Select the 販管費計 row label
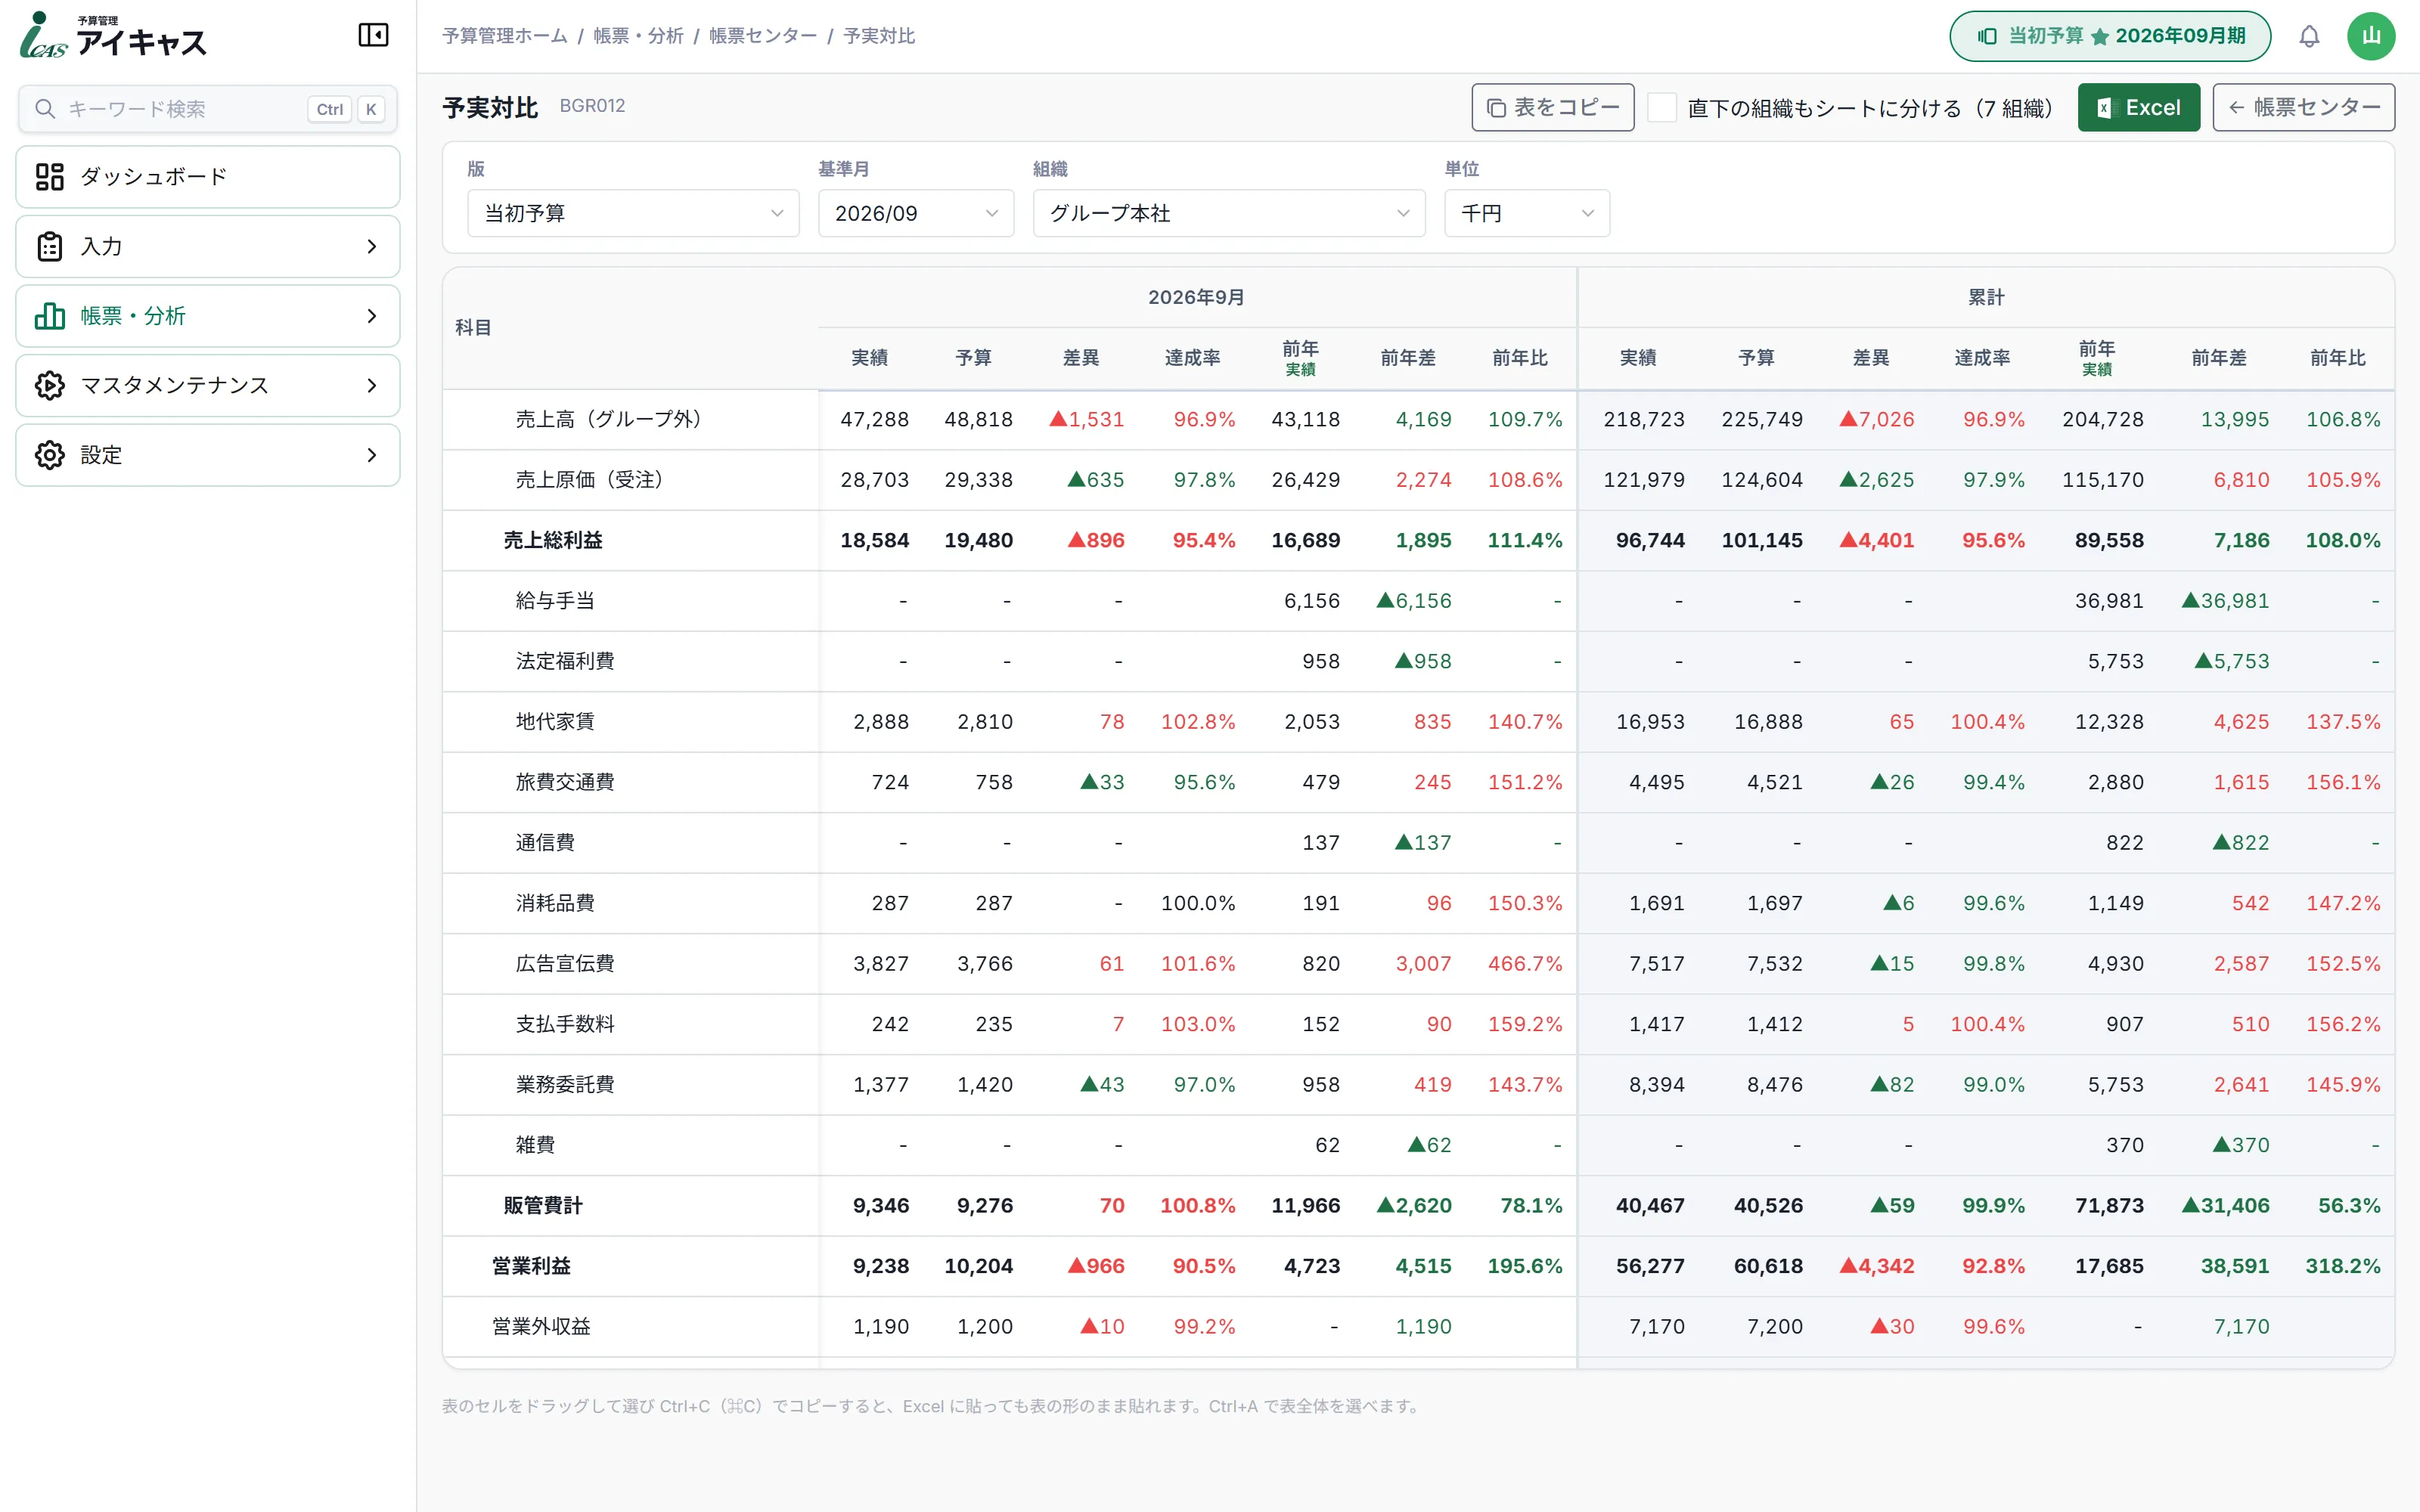2420x1512 pixels. pyautogui.click(x=543, y=1206)
